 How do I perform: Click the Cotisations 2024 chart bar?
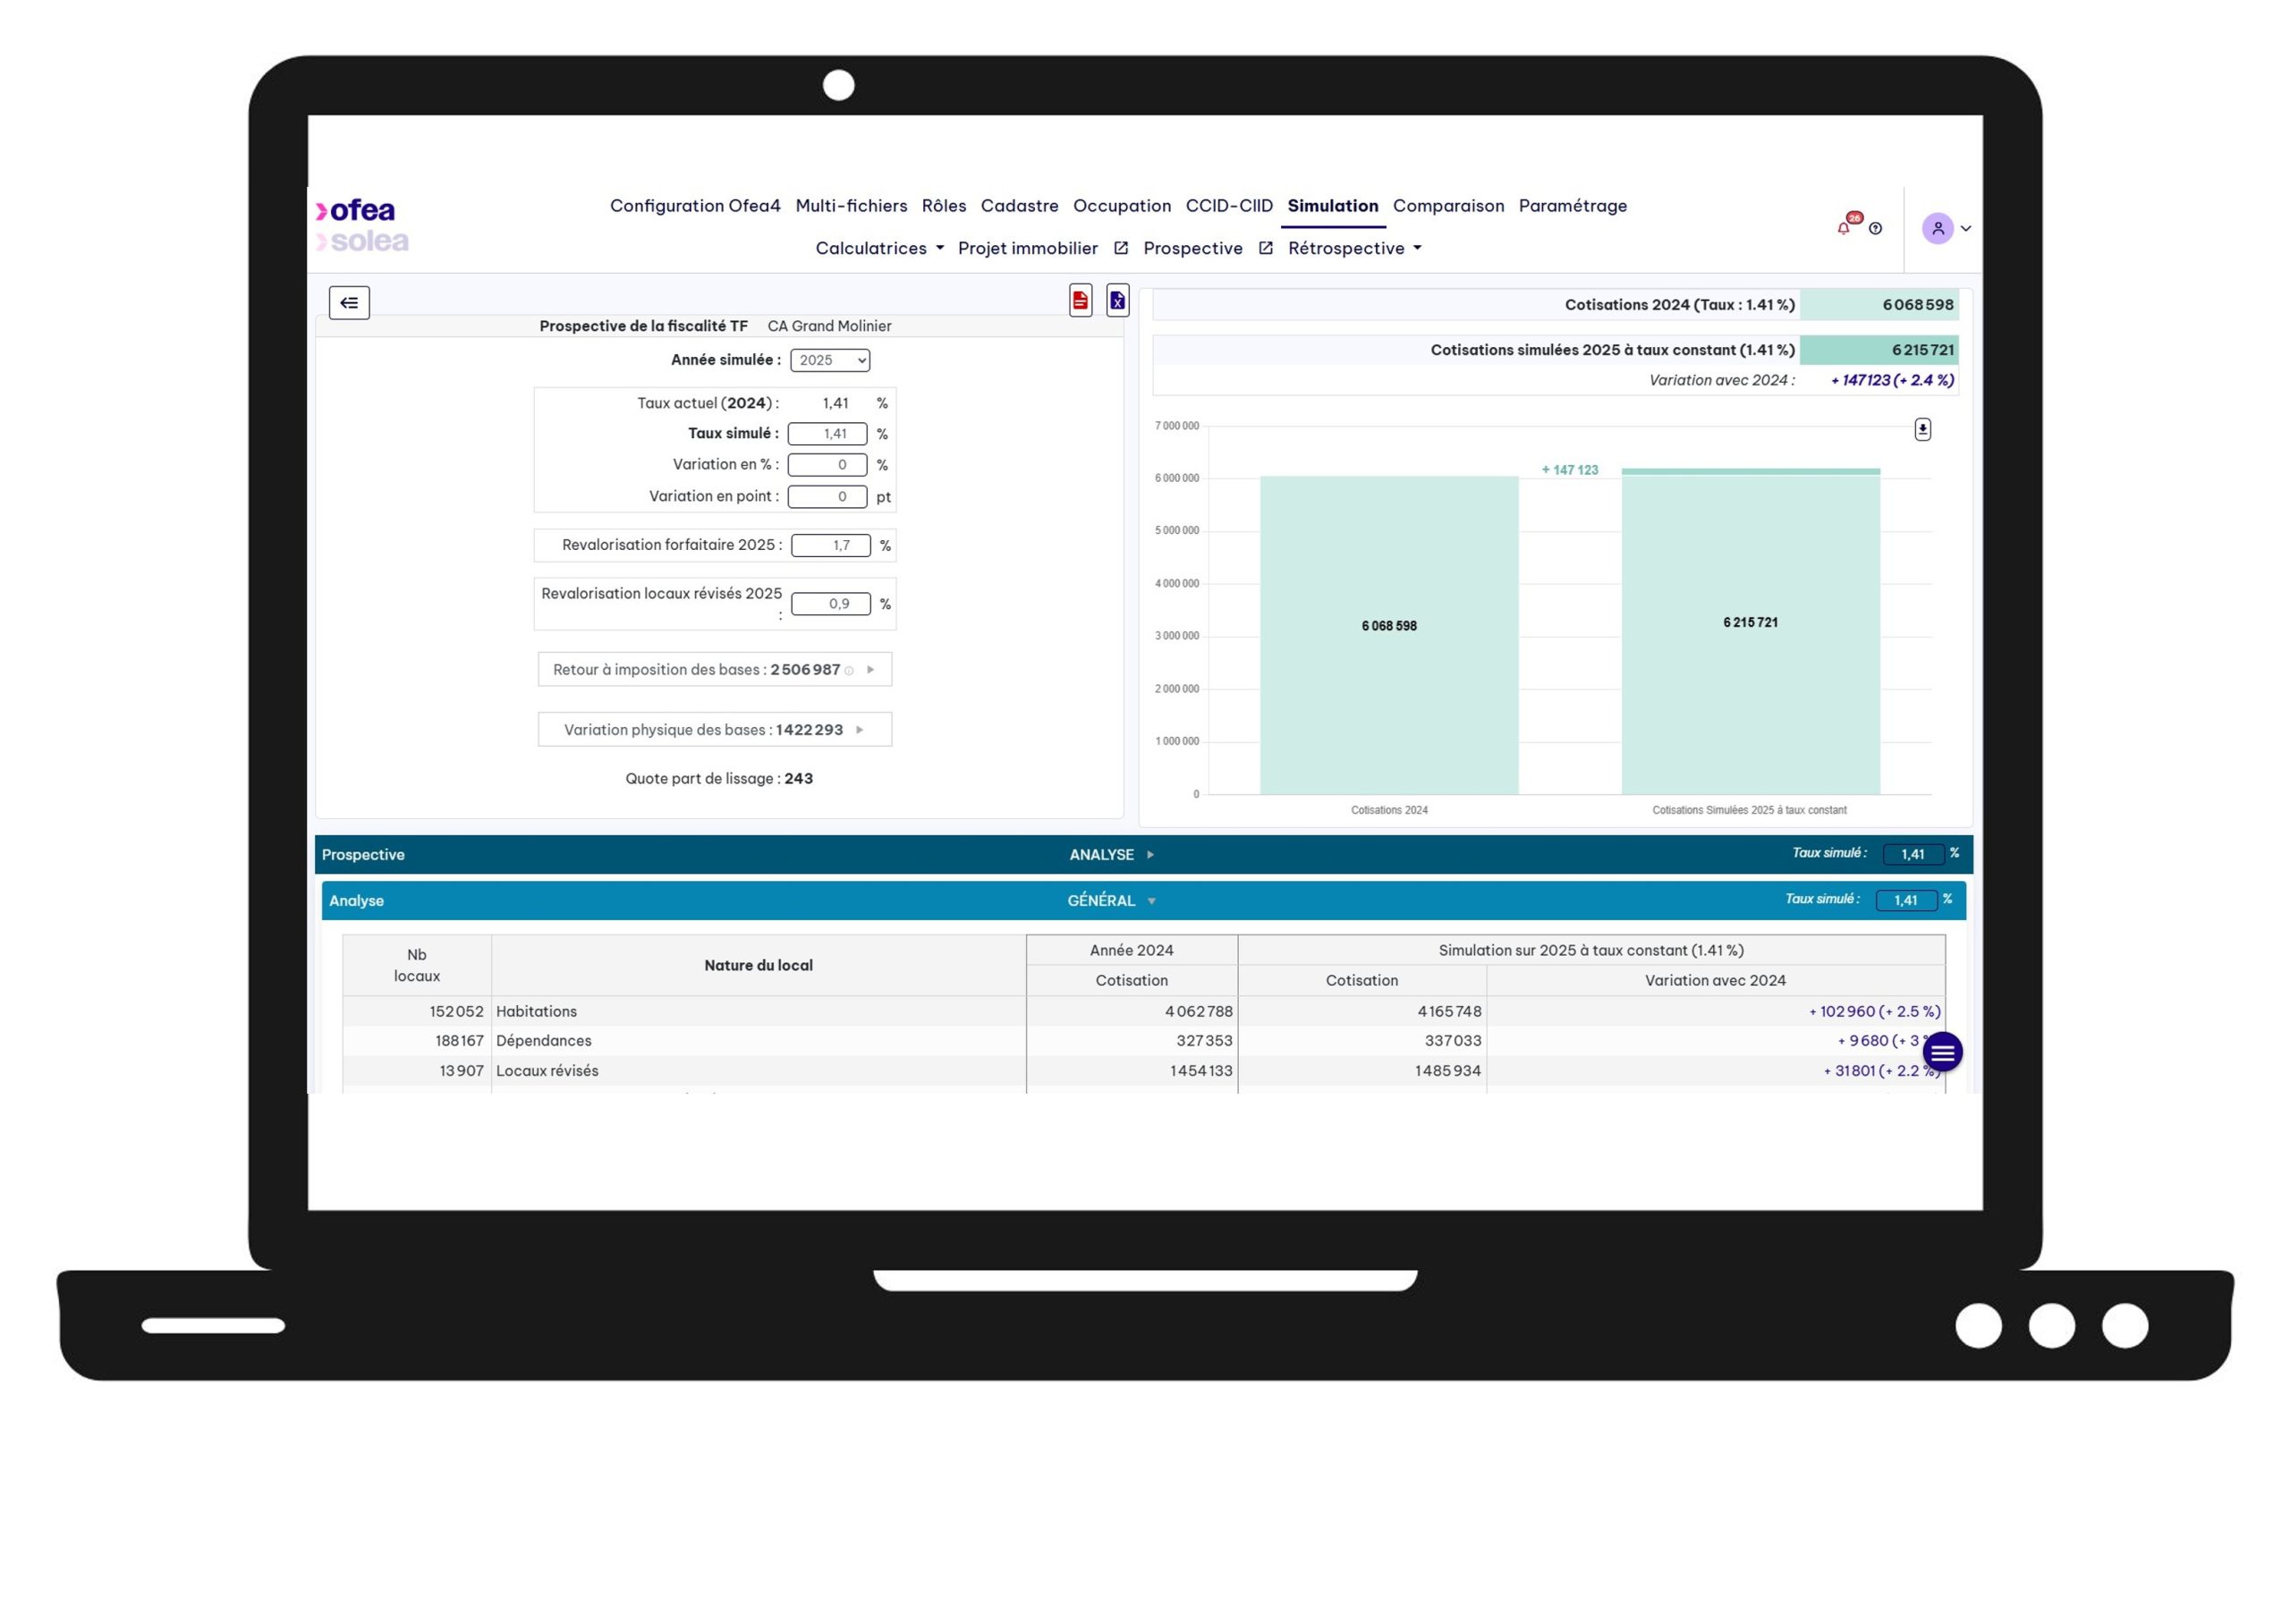1388,636
